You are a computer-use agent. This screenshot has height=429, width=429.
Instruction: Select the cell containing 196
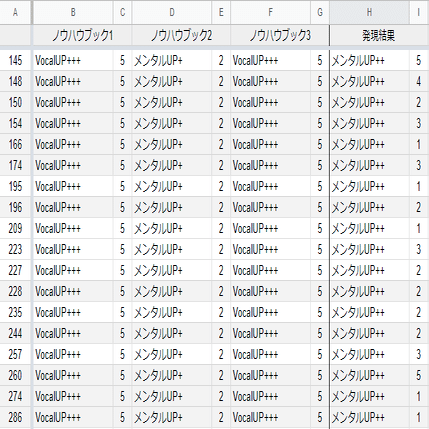15,207
